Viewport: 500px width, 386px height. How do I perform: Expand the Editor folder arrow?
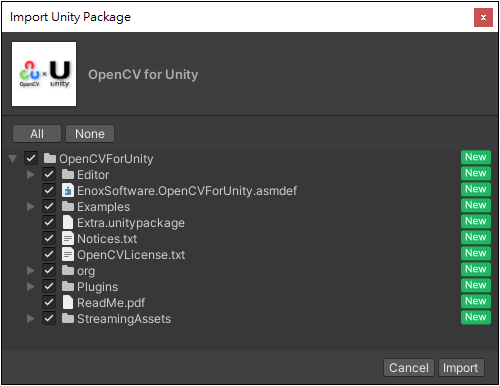pyautogui.click(x=31, y=174)
